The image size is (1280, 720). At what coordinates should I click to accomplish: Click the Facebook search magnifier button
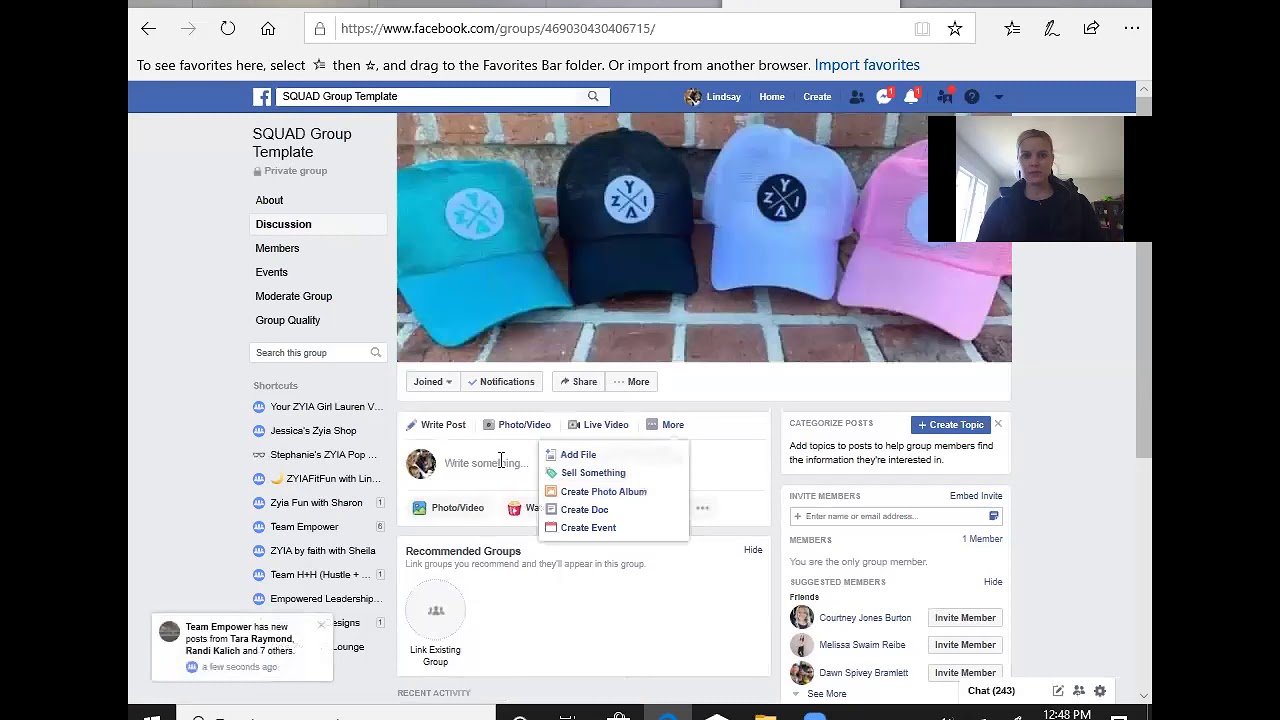point(593,97)
